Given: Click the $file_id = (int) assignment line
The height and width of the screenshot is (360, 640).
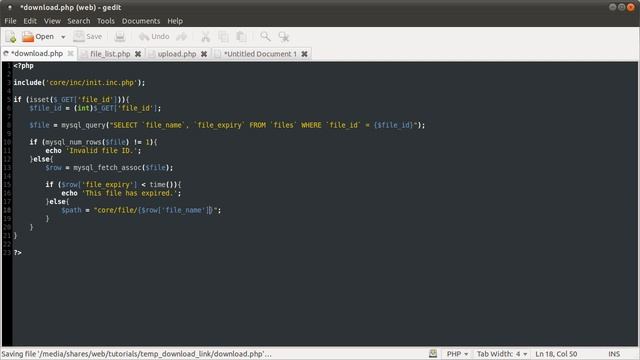Looking at the screenshot, I should tap(95, 108).
